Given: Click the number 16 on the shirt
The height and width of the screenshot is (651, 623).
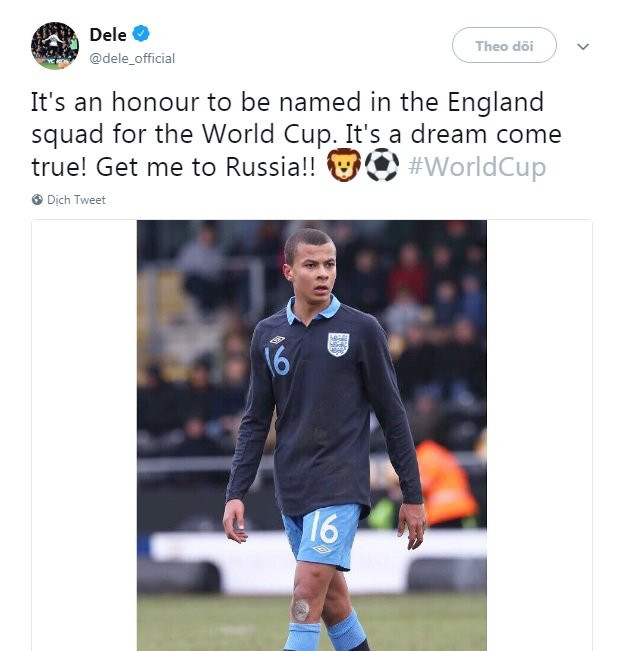Looking at the screenshot, I should click(277, 360).
